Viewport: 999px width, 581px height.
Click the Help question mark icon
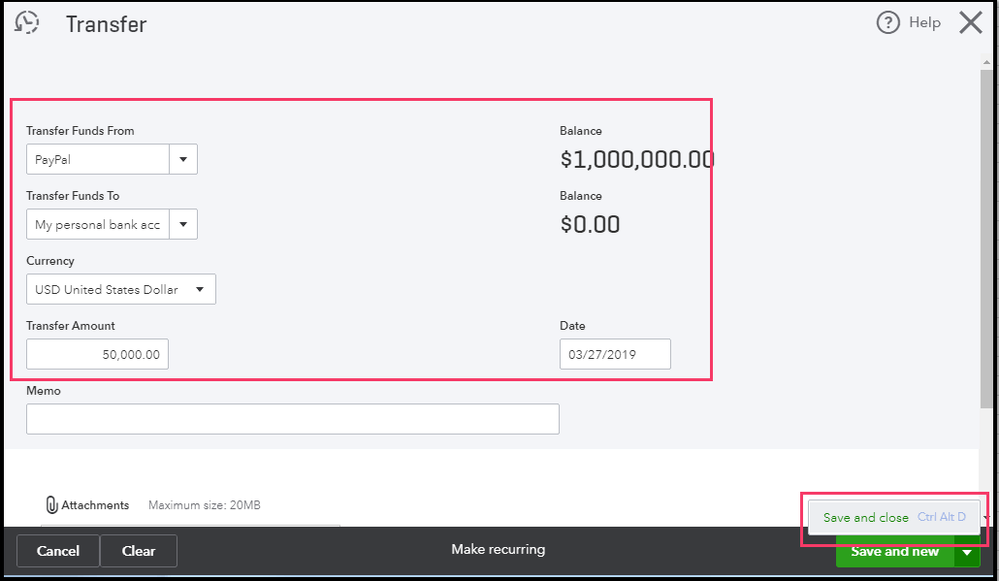(x=888, y=23)
